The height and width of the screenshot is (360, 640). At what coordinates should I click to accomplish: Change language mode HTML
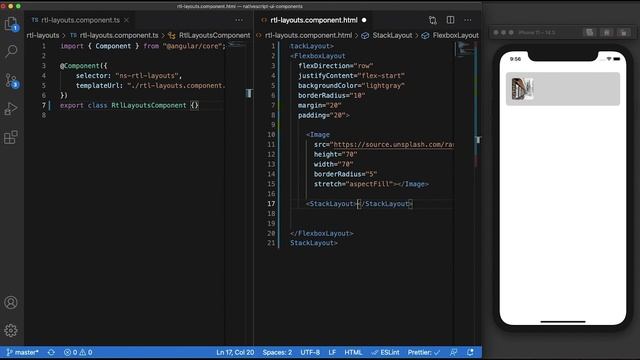353,352
